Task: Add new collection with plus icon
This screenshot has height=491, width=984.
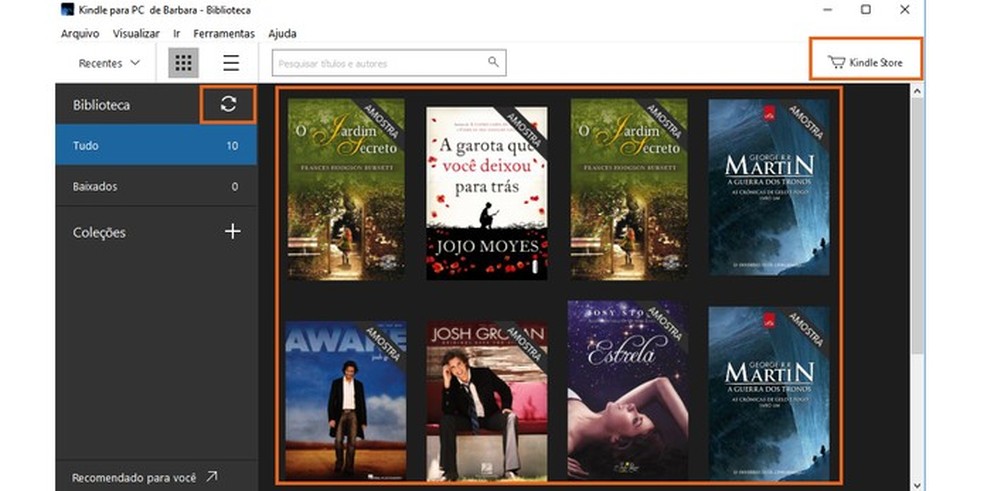Action: tap(233, 232)
